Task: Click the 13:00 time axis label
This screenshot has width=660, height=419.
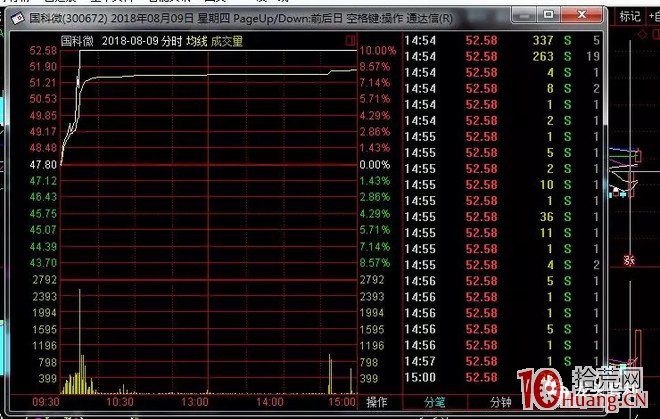Action: (195, 402)
